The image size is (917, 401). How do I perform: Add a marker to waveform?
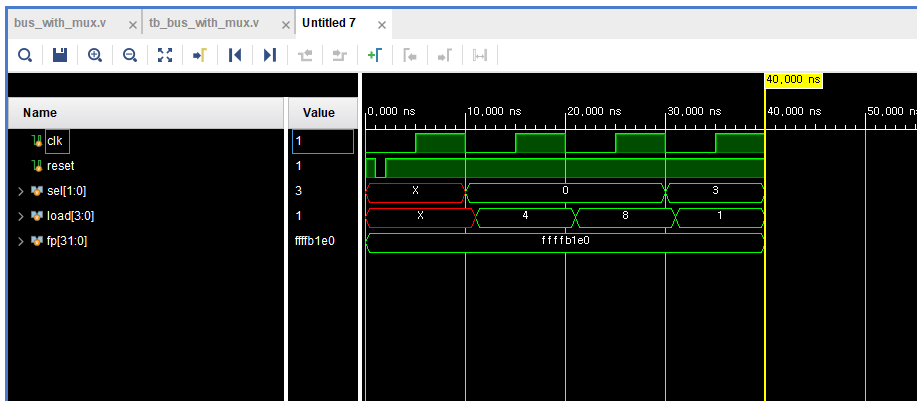[x=375, y=55]
